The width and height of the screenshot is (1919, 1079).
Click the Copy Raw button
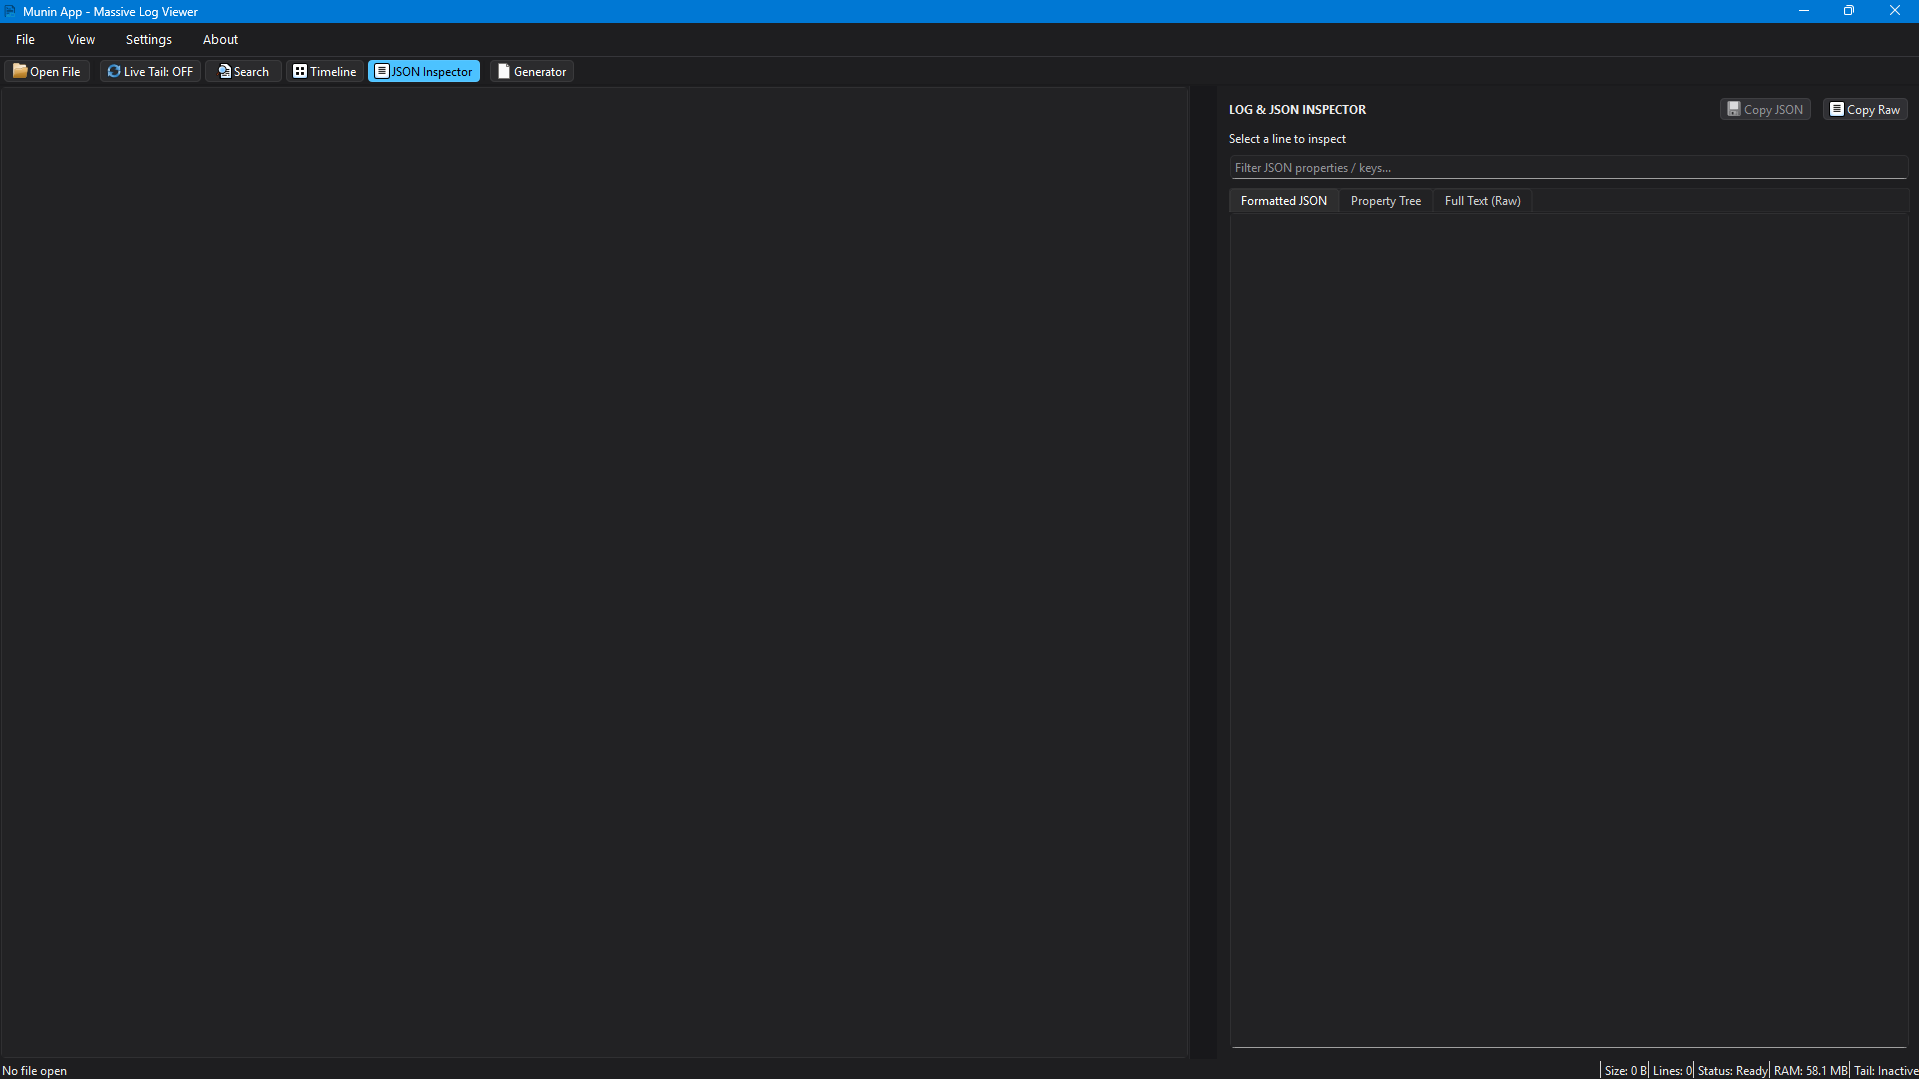coord(1865,109)
